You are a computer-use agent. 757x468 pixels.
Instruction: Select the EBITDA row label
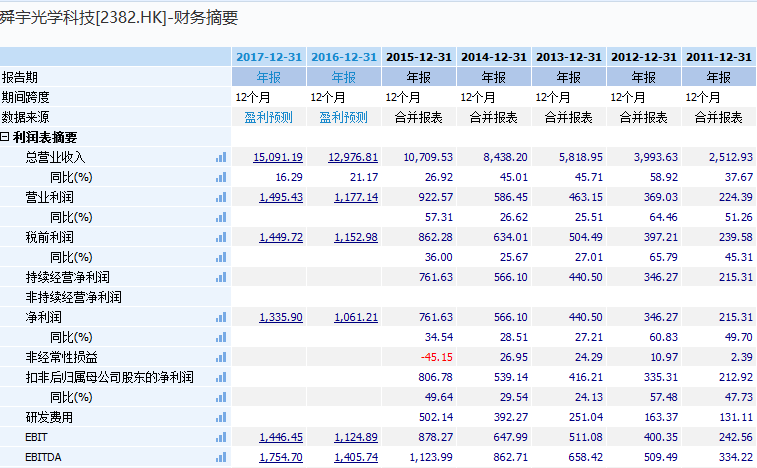pos(43,457)
